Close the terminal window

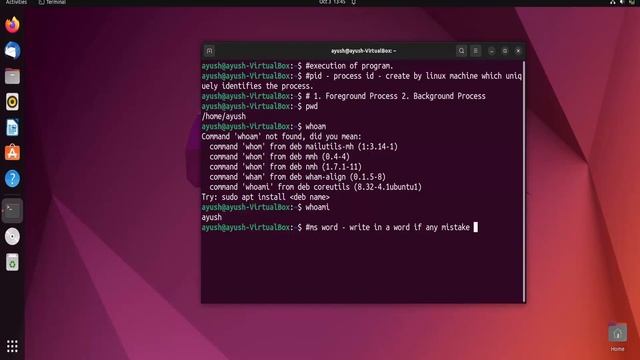click(518, 51)
